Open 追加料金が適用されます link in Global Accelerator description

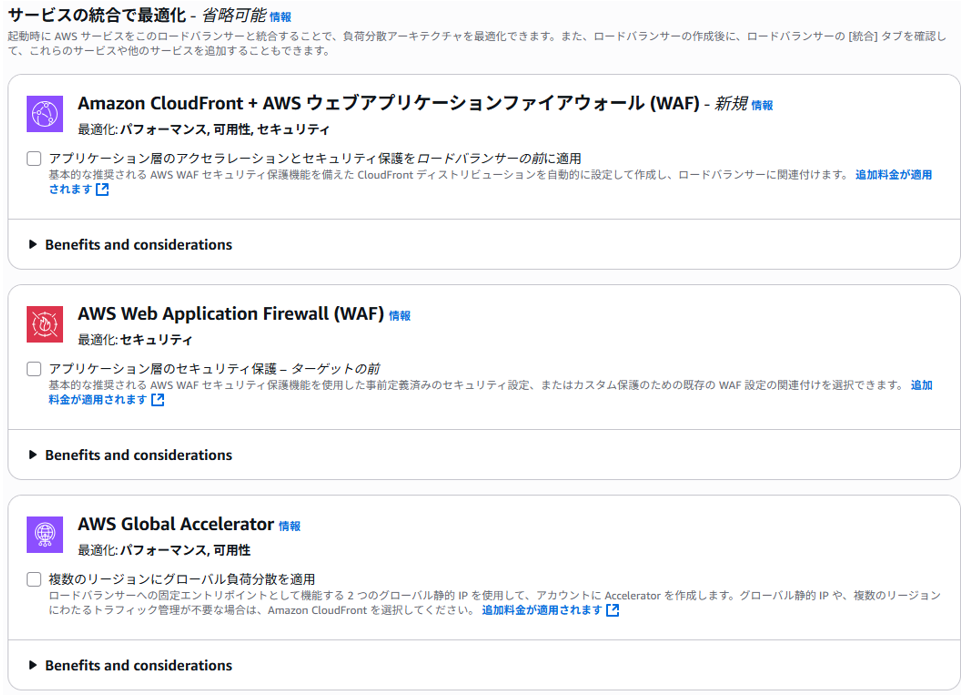[x=550, y=610]
